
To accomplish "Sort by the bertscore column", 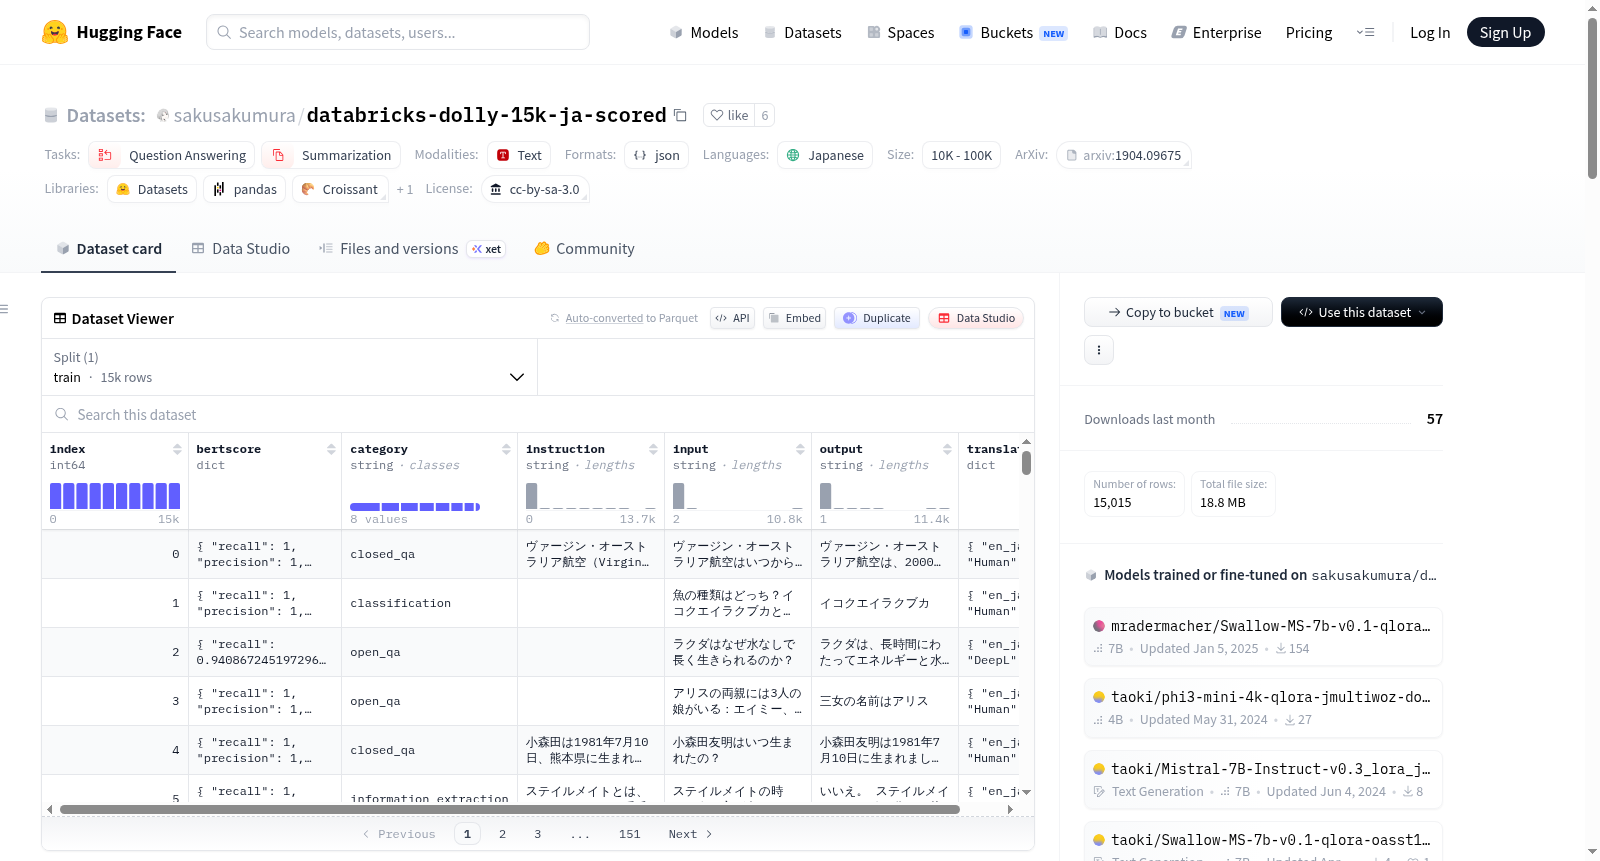I will (x=331, y=449).
